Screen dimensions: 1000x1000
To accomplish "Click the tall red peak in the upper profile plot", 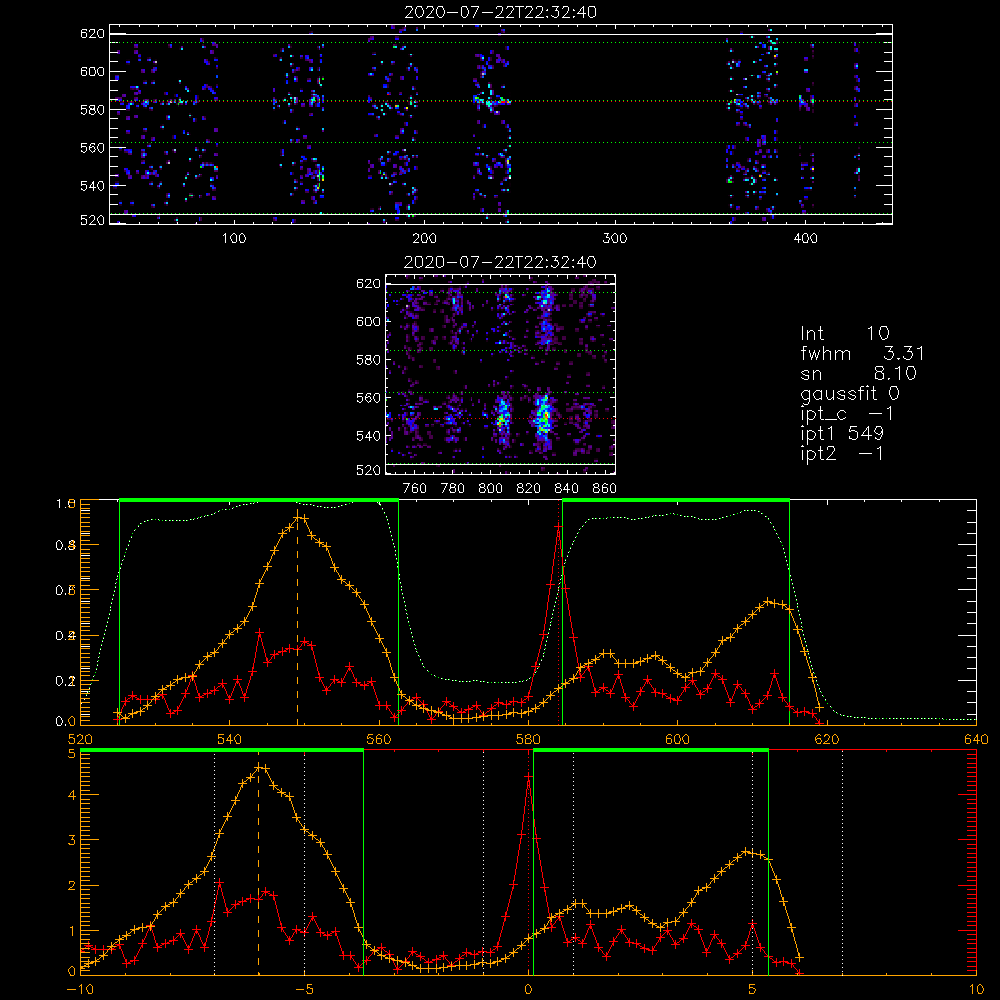I will 559,527.
